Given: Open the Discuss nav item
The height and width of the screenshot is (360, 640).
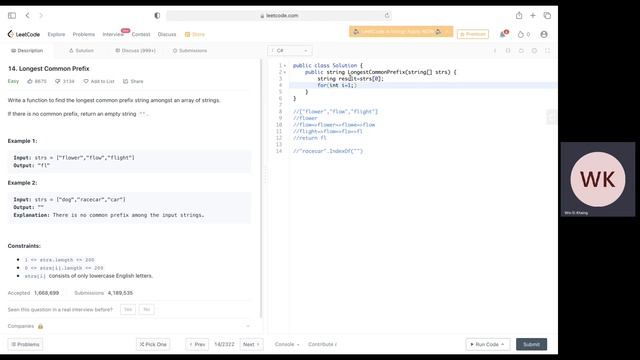Looking at the screenshot, I should coord(167,34).
